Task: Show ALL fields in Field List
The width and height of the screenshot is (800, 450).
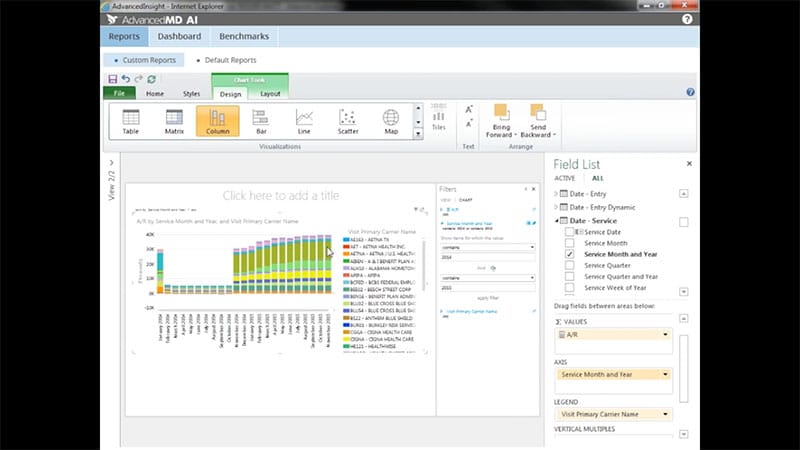Action: (x=597, y=179)
